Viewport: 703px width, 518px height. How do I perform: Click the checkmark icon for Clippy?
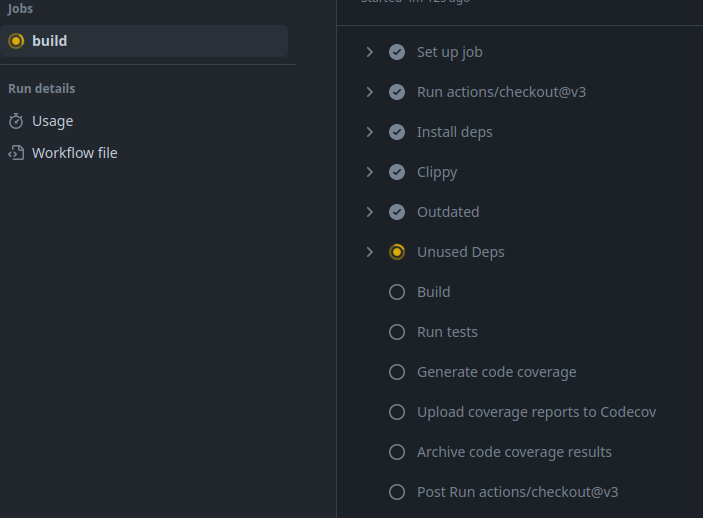[x=397, y=172]
